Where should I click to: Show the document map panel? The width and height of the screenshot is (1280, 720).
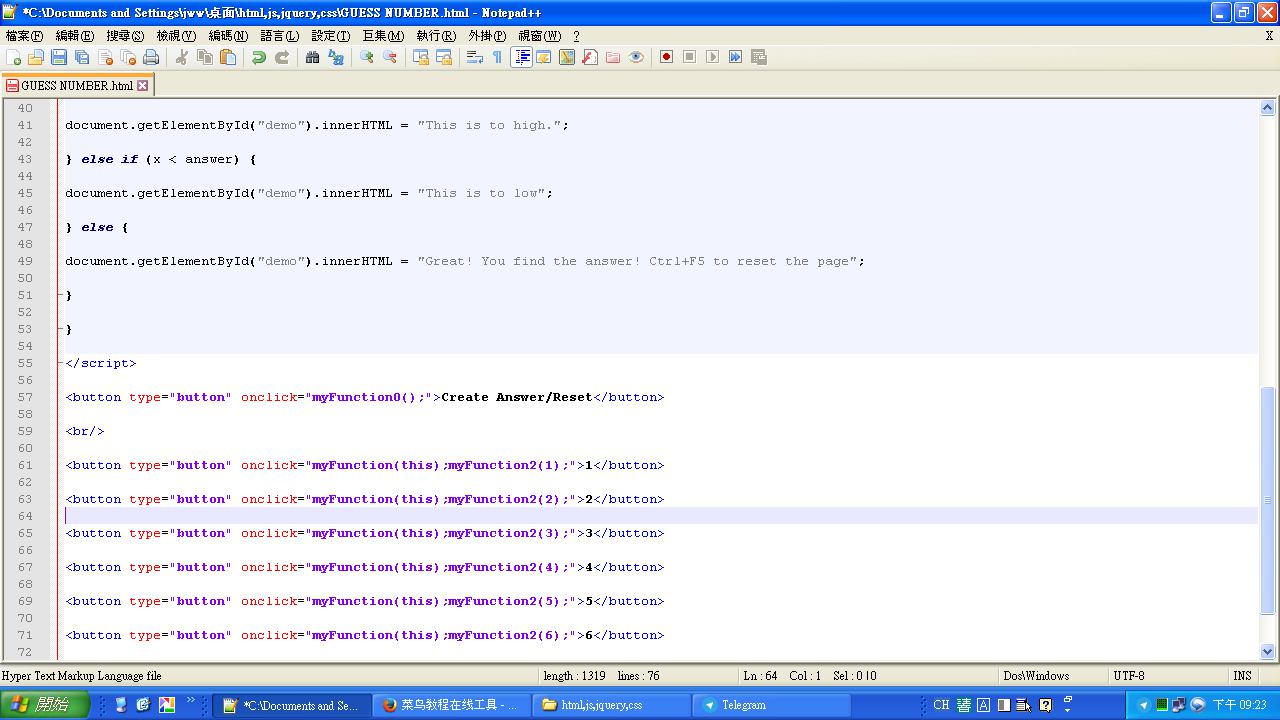[x=567, y=57]
